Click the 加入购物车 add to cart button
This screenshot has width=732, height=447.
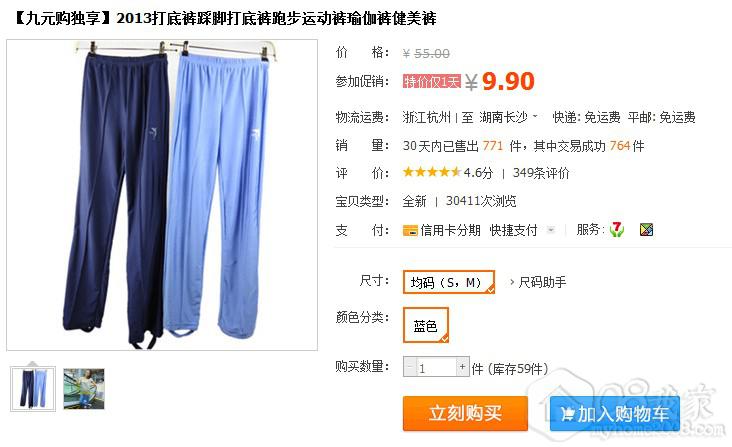pyautogui.click(x=614, y=414)
